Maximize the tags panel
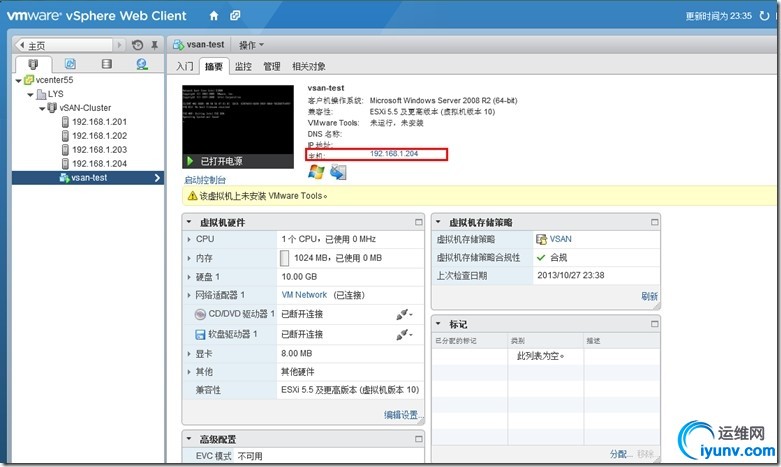781x467 pixels. (654, 324)
